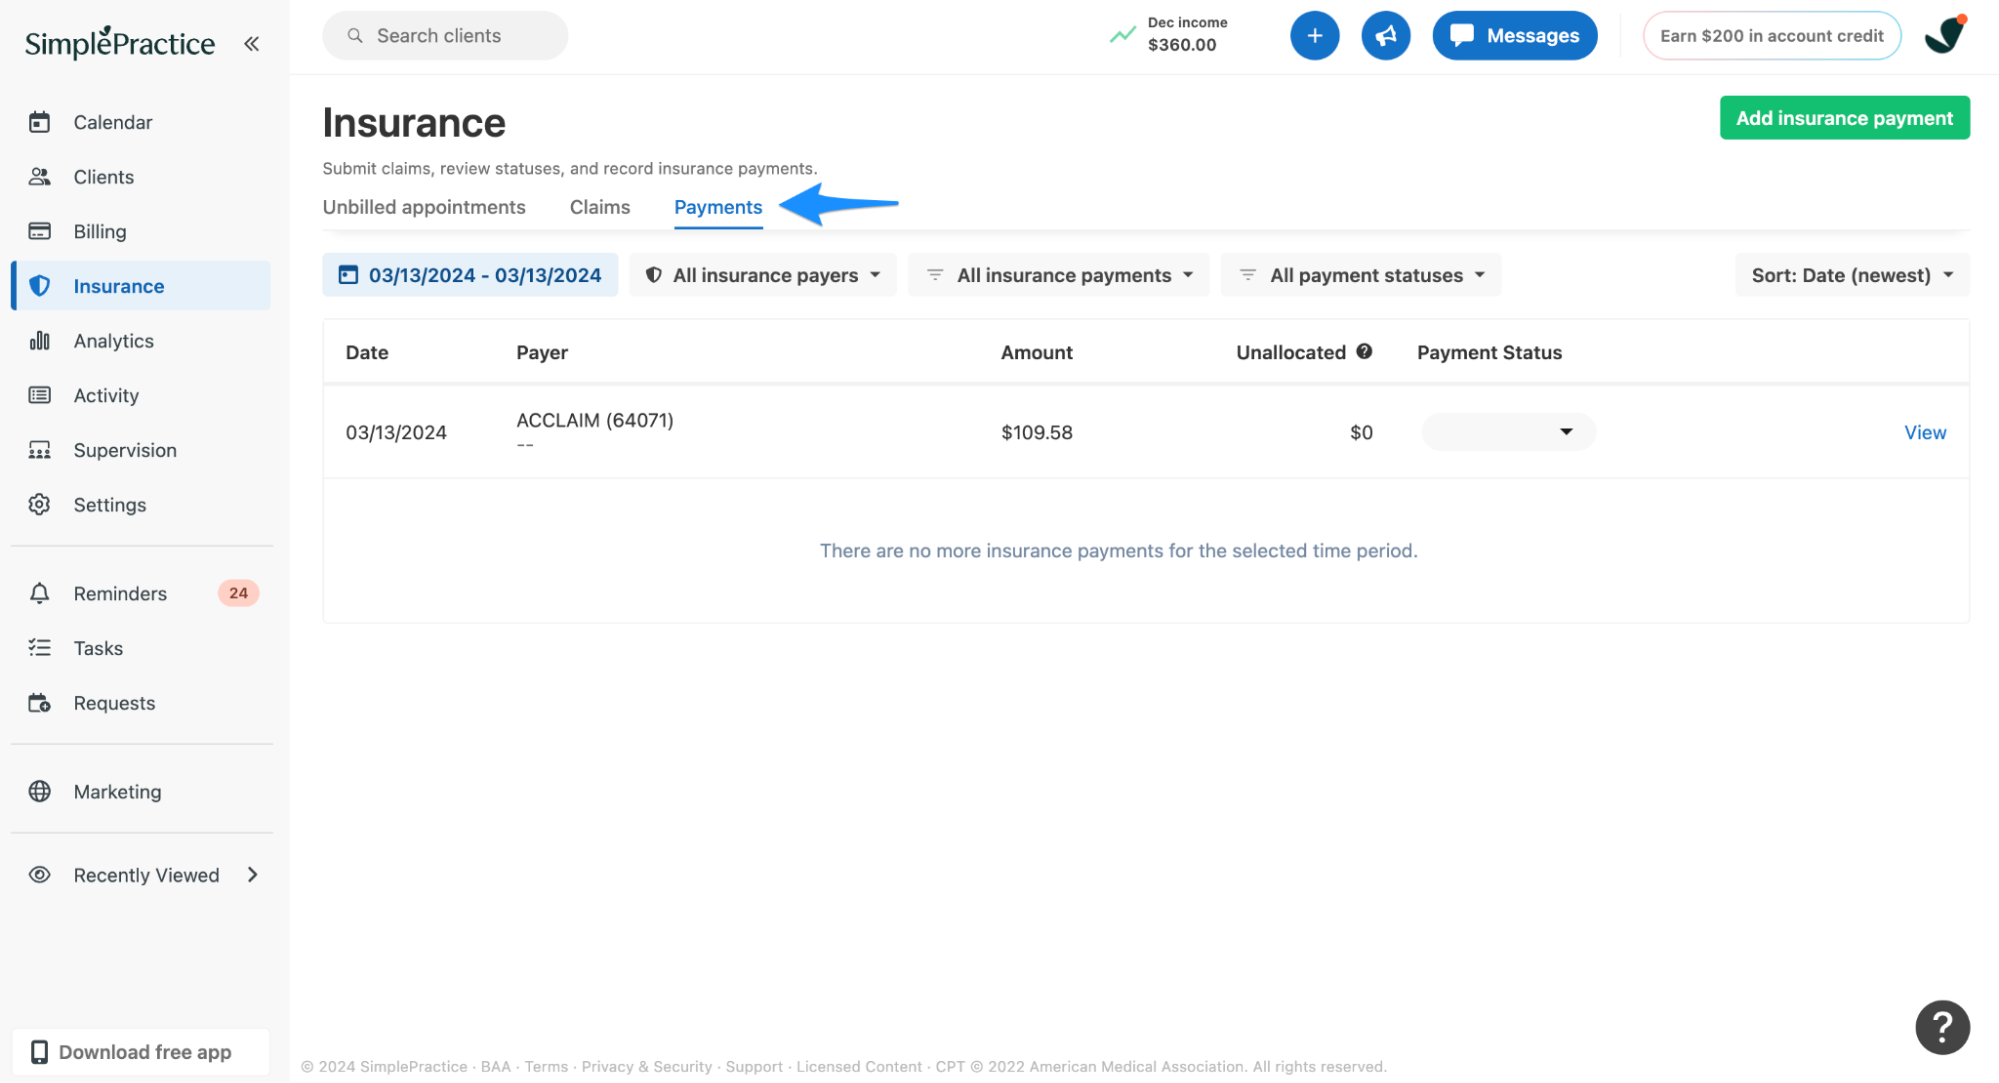Collapse the sidebar with double-chevron icon

click(251, 43)
